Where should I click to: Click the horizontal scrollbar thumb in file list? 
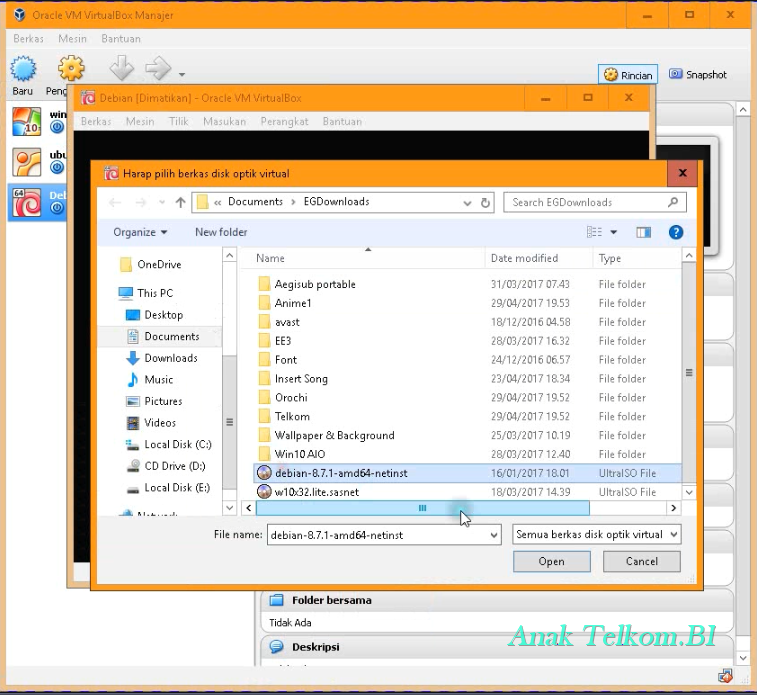pos(422,508)
